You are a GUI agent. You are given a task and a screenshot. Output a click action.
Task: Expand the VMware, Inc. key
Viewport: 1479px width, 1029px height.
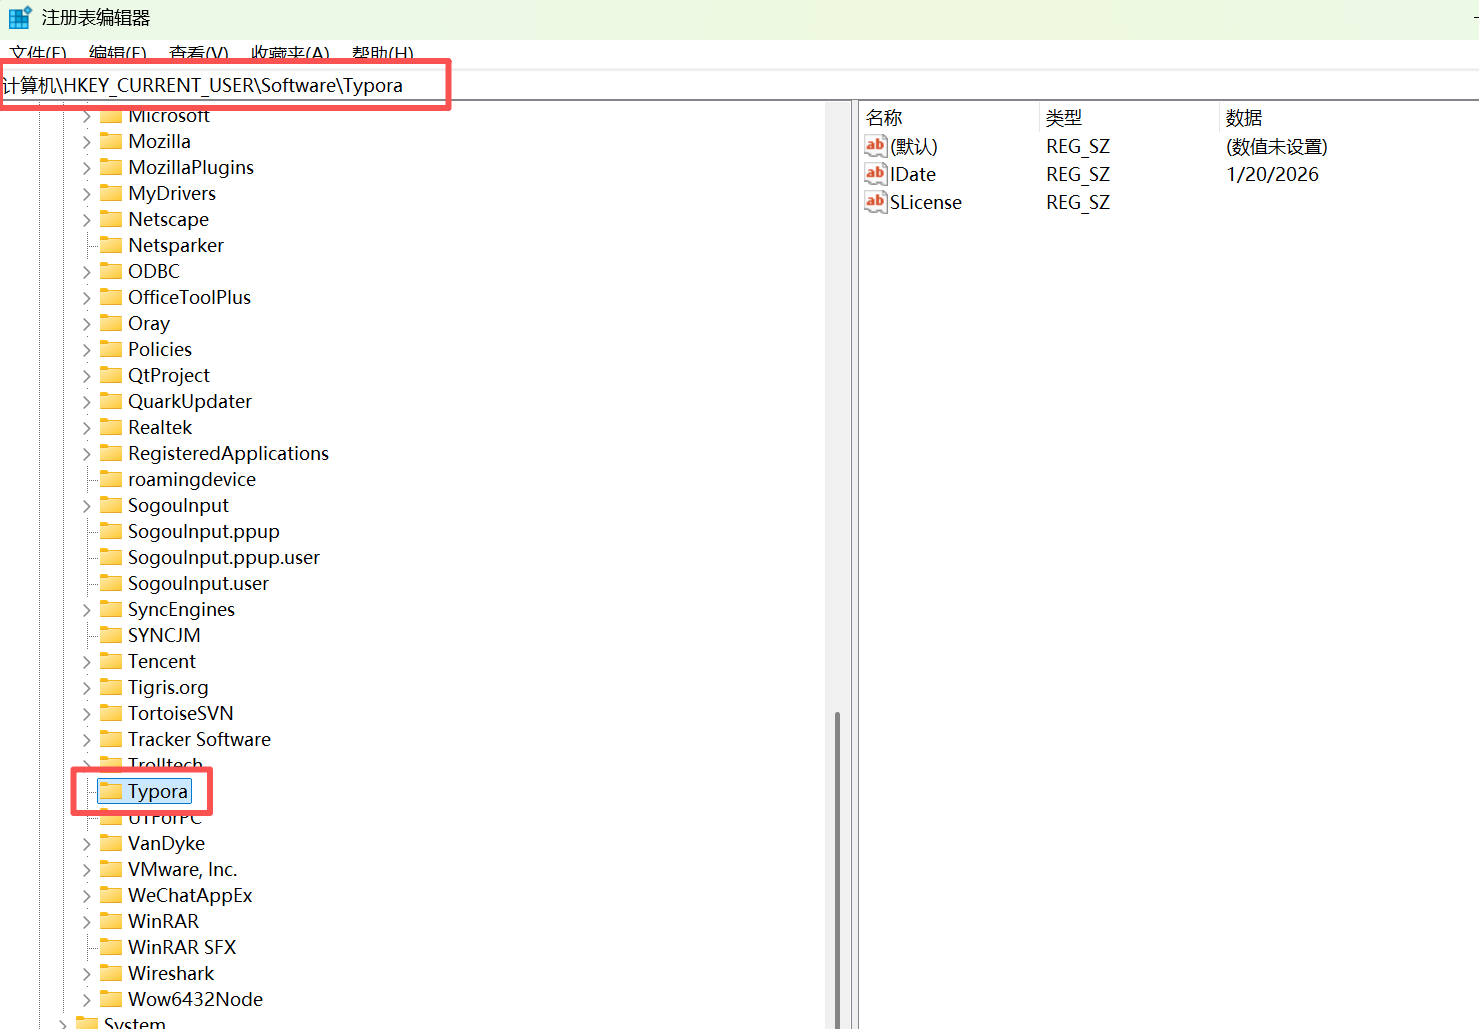[x=87, y=870]
